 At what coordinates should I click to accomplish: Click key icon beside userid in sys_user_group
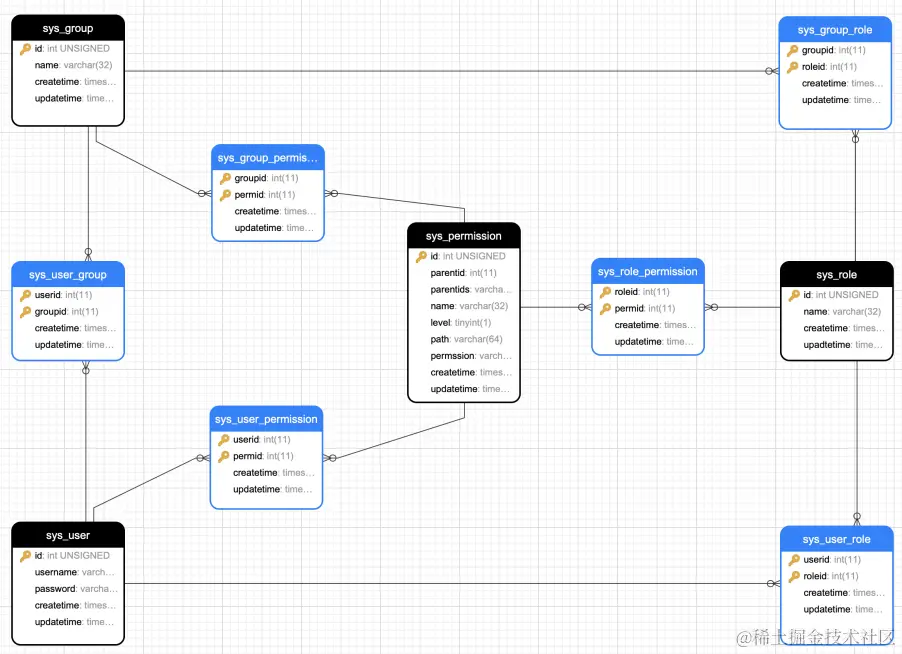[25, 295]
